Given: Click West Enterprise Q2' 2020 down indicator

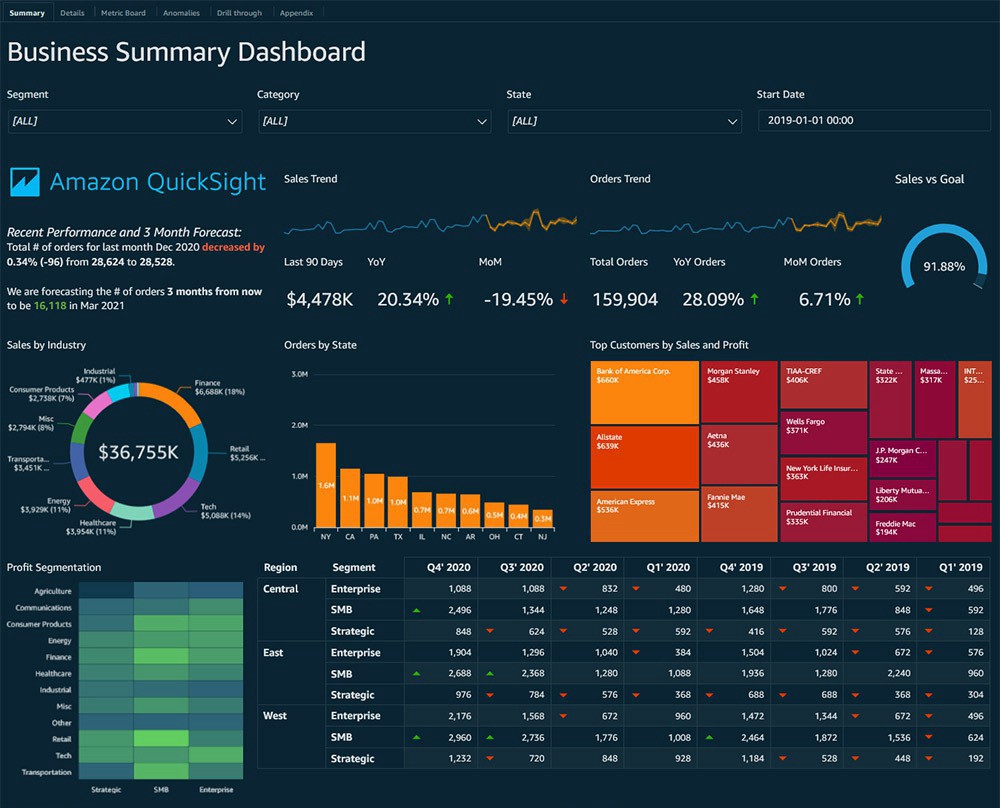Looking at the screenshot, I should [x=563, y=716].
